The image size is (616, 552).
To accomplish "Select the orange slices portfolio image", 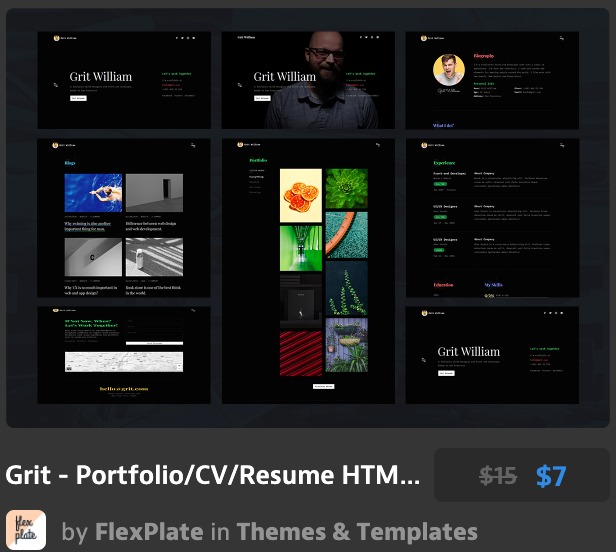I will coord(300,194).
